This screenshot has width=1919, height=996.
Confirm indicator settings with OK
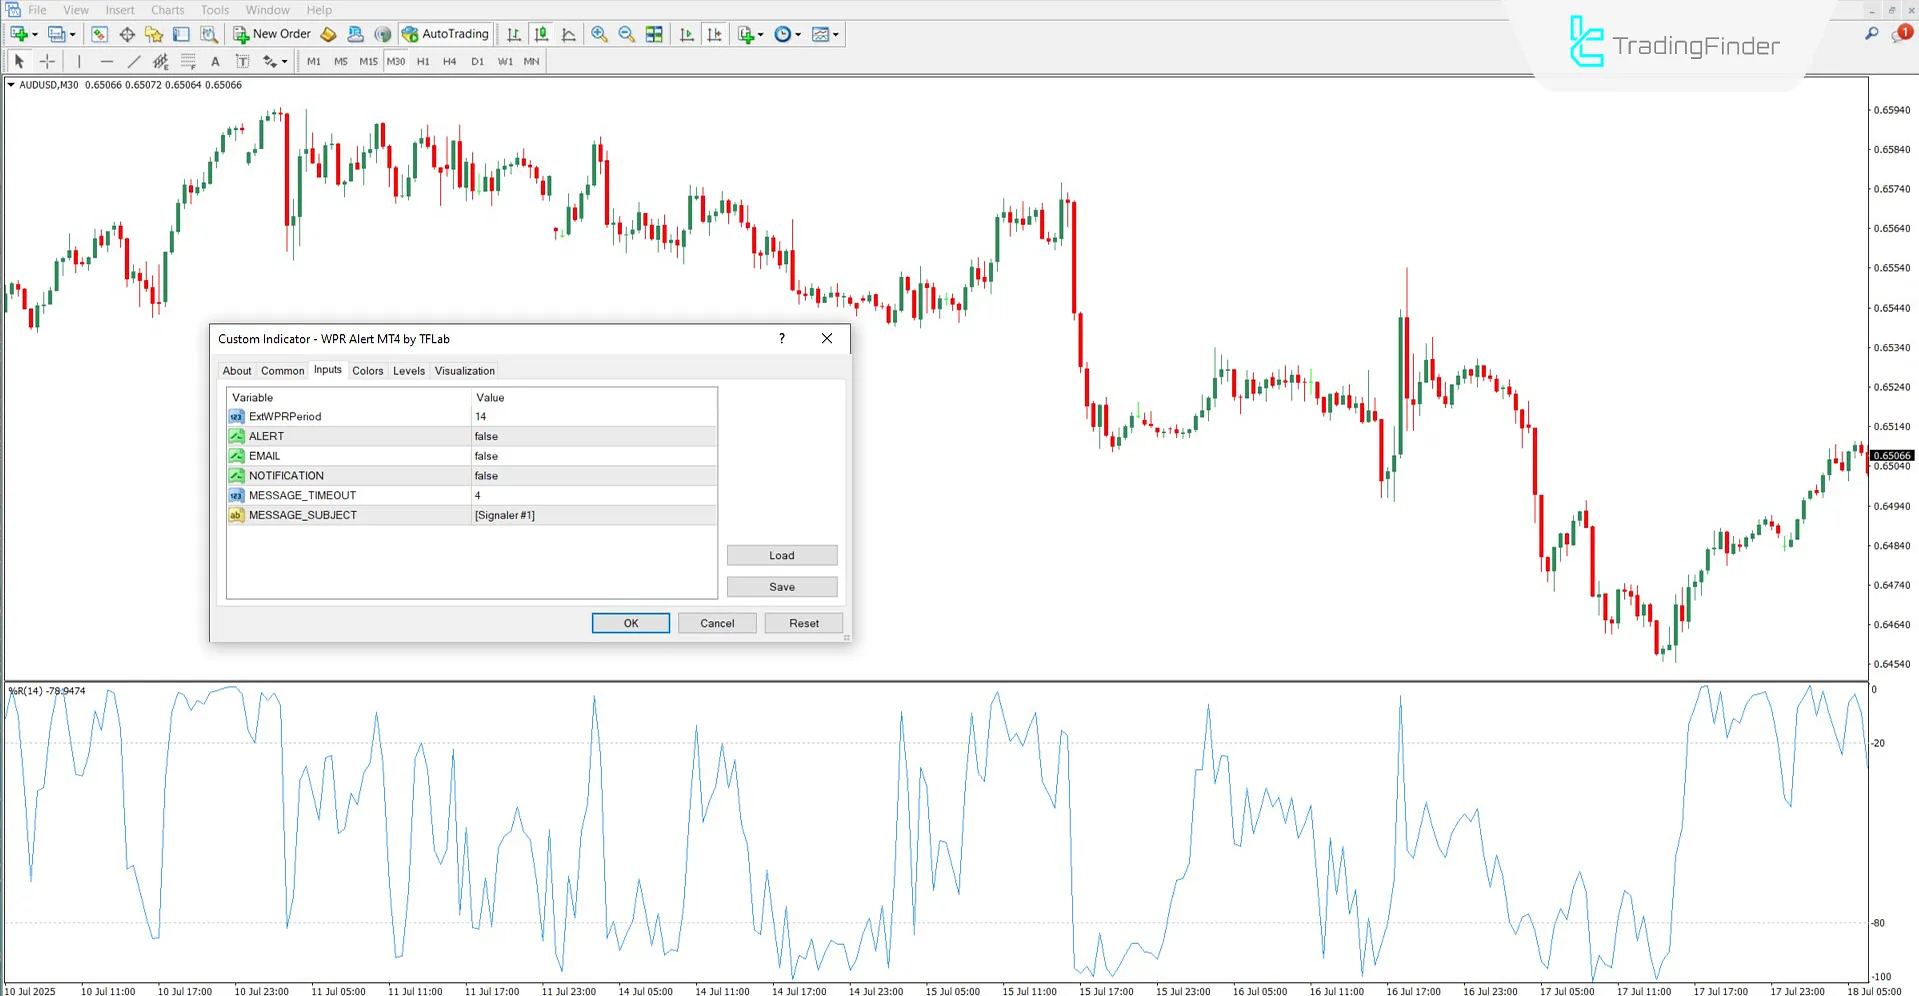coord(630,622)
